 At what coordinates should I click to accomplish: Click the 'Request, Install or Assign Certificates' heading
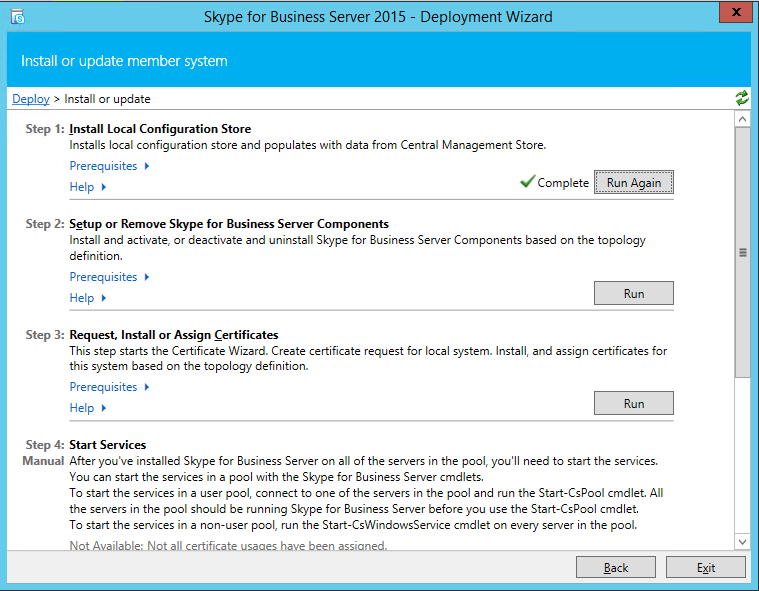point(174,335)
